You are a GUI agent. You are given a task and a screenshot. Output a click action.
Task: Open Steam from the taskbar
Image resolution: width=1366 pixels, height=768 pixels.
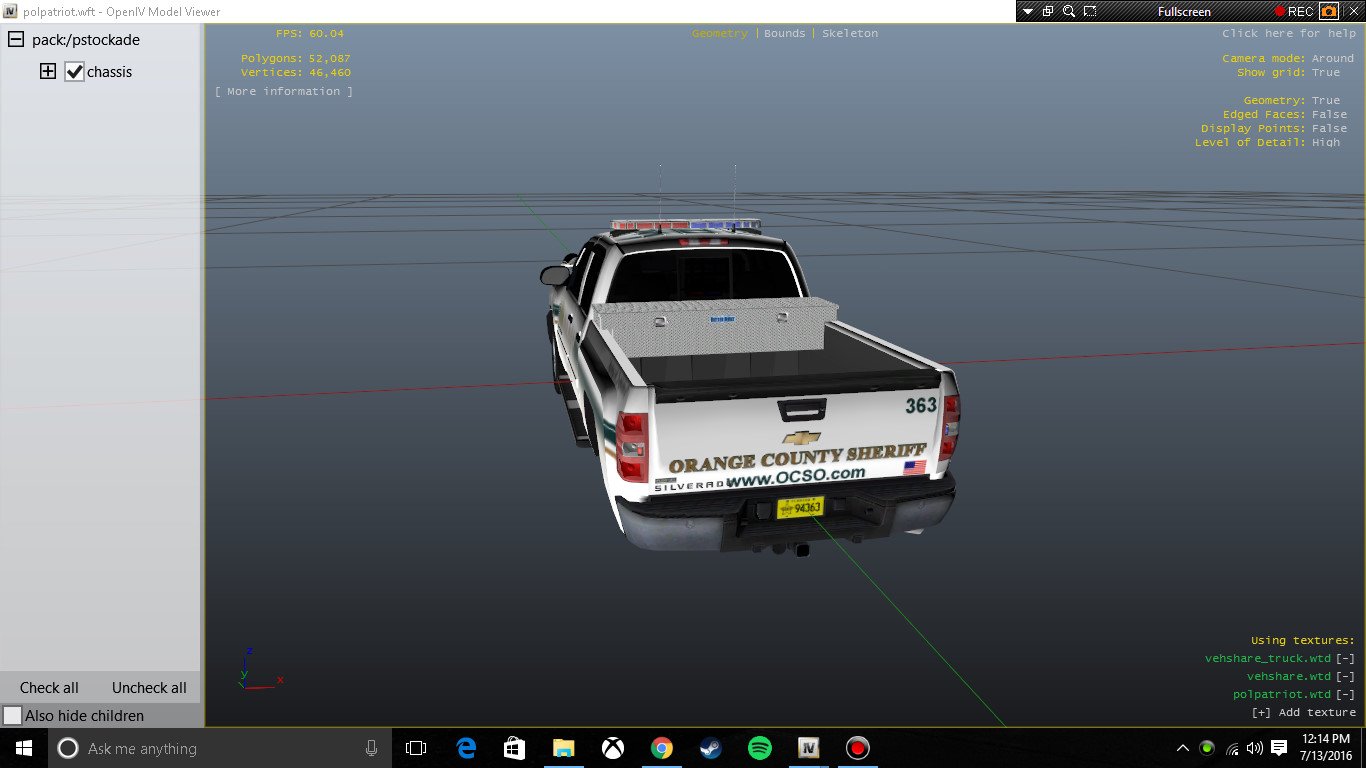click(x=710, y=748)
